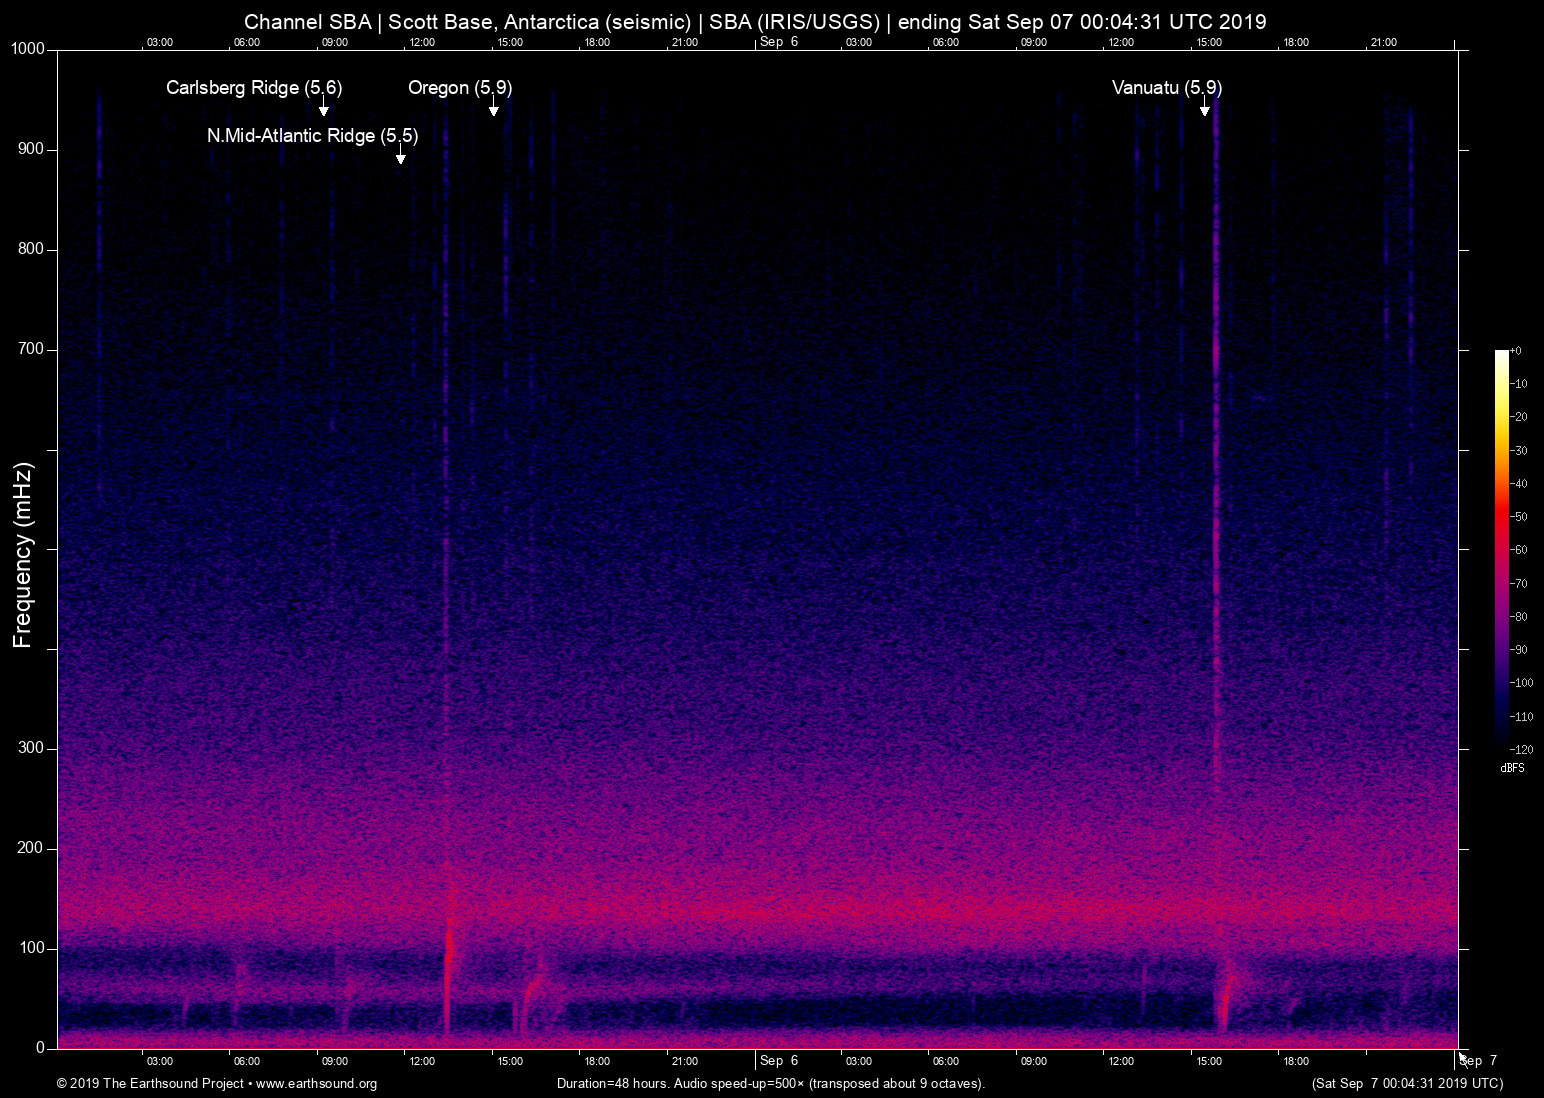This screenshot has width=1544, height=1098.
Task: Open the www.earthsound.org link in footer
Action: (x=316, y=1084)
